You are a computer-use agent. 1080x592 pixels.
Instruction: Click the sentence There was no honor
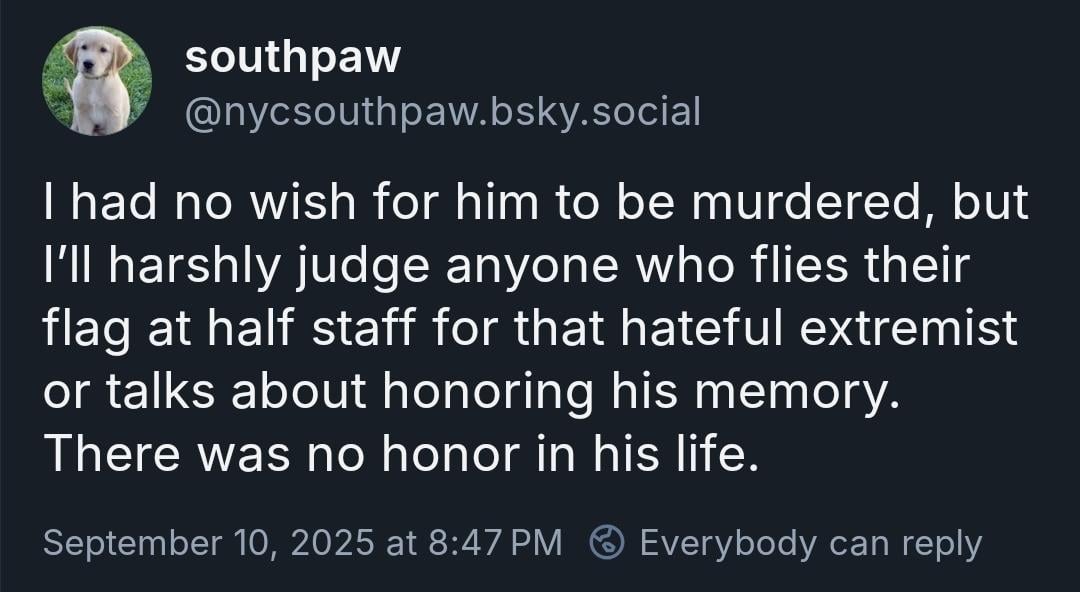(x=401, y=455)
